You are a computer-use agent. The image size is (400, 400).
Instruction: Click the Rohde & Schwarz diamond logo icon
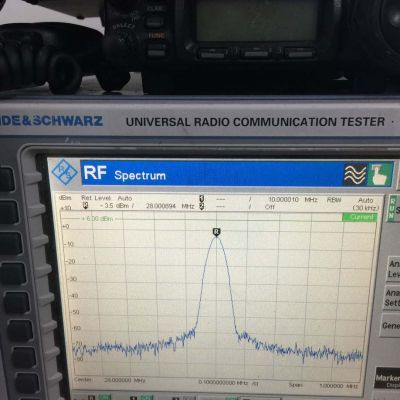[x=65, y=173]
